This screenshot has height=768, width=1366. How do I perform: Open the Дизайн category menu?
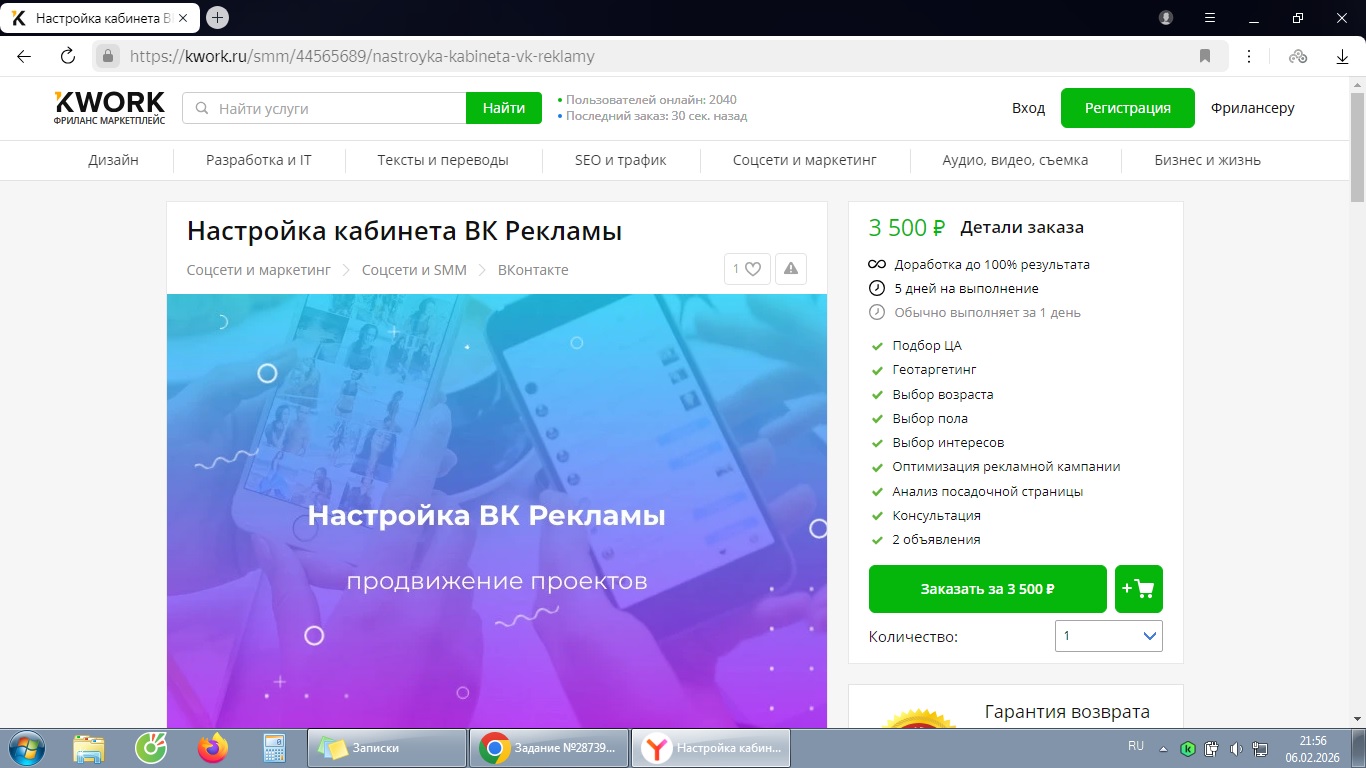point(113,160)
